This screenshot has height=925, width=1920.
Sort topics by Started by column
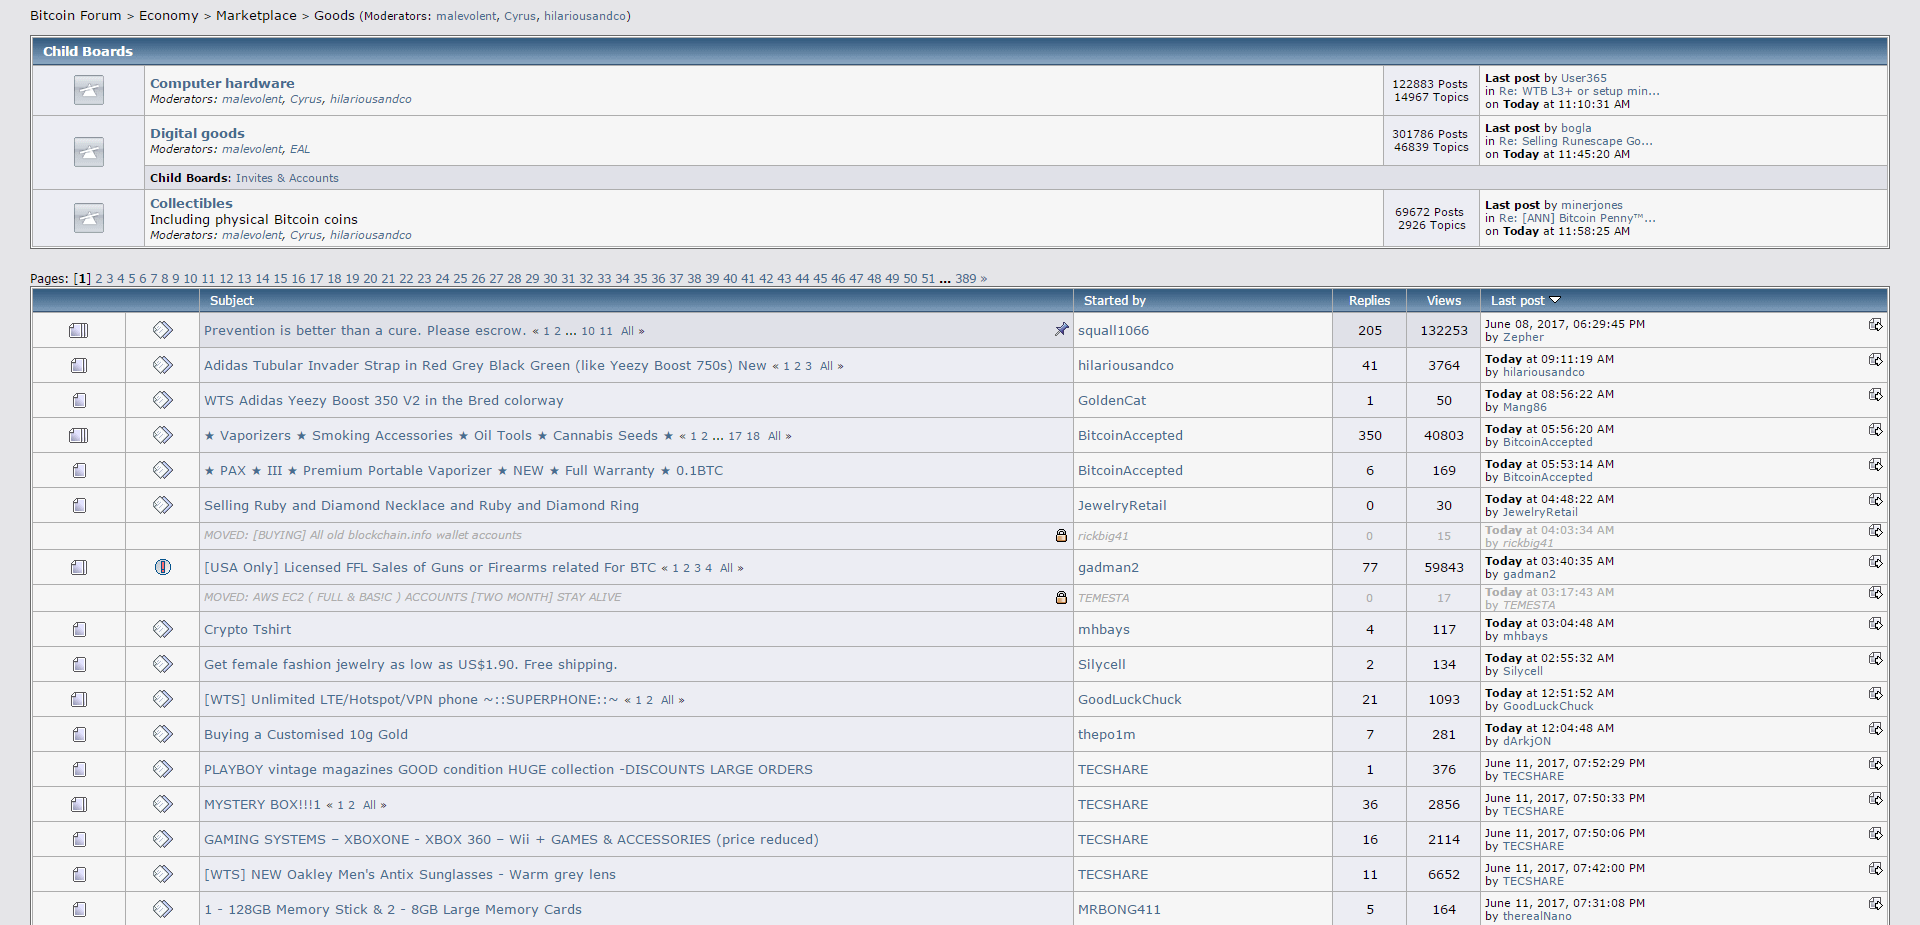coord(1115,300)
